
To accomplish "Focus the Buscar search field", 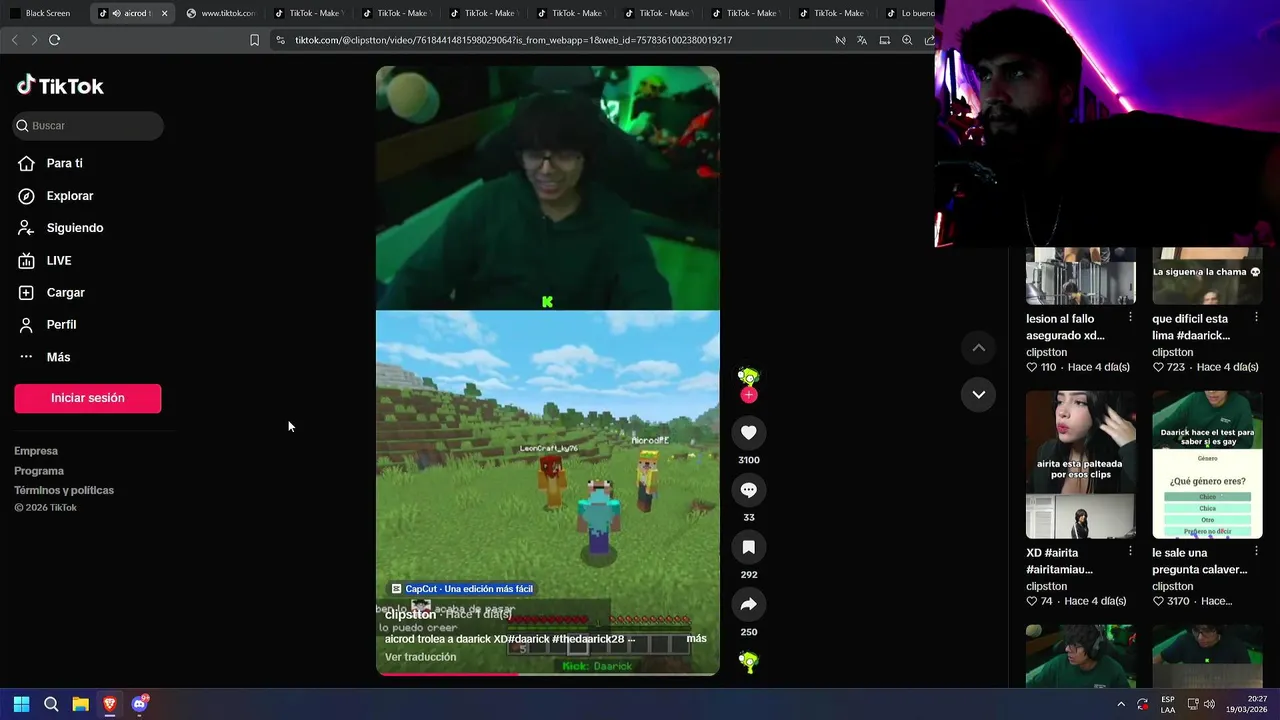I will click(x=88, y=125).
